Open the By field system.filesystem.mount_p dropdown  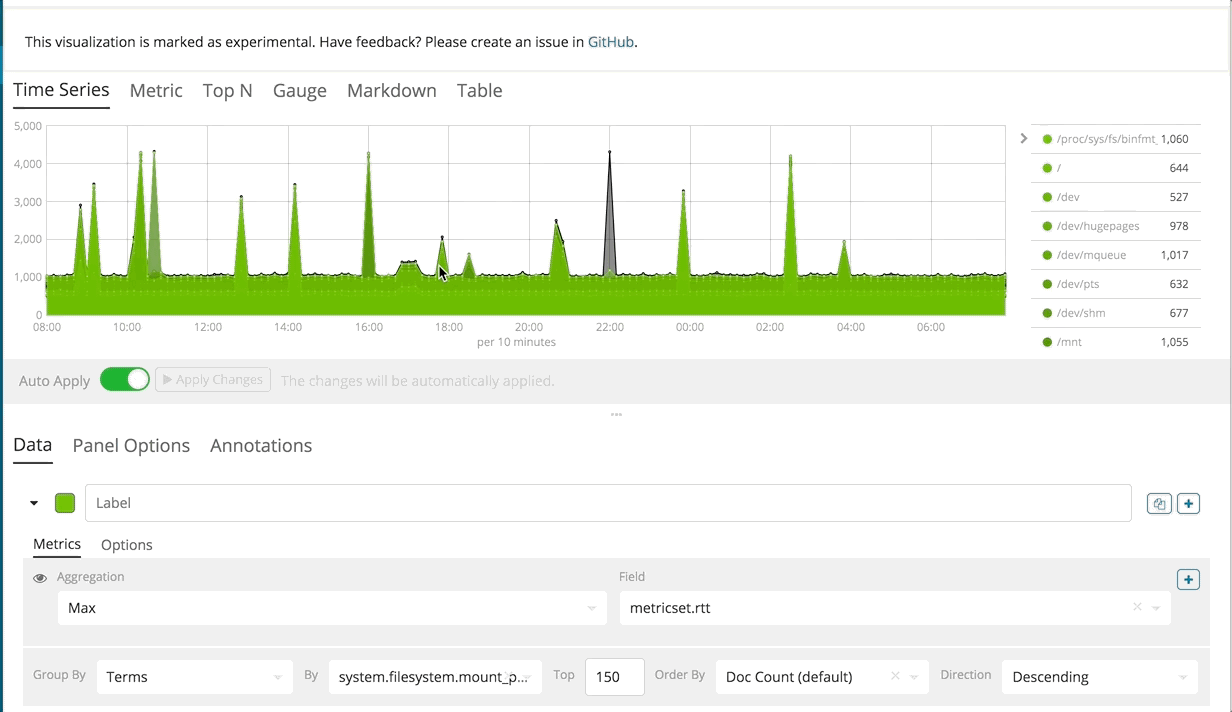433,677
